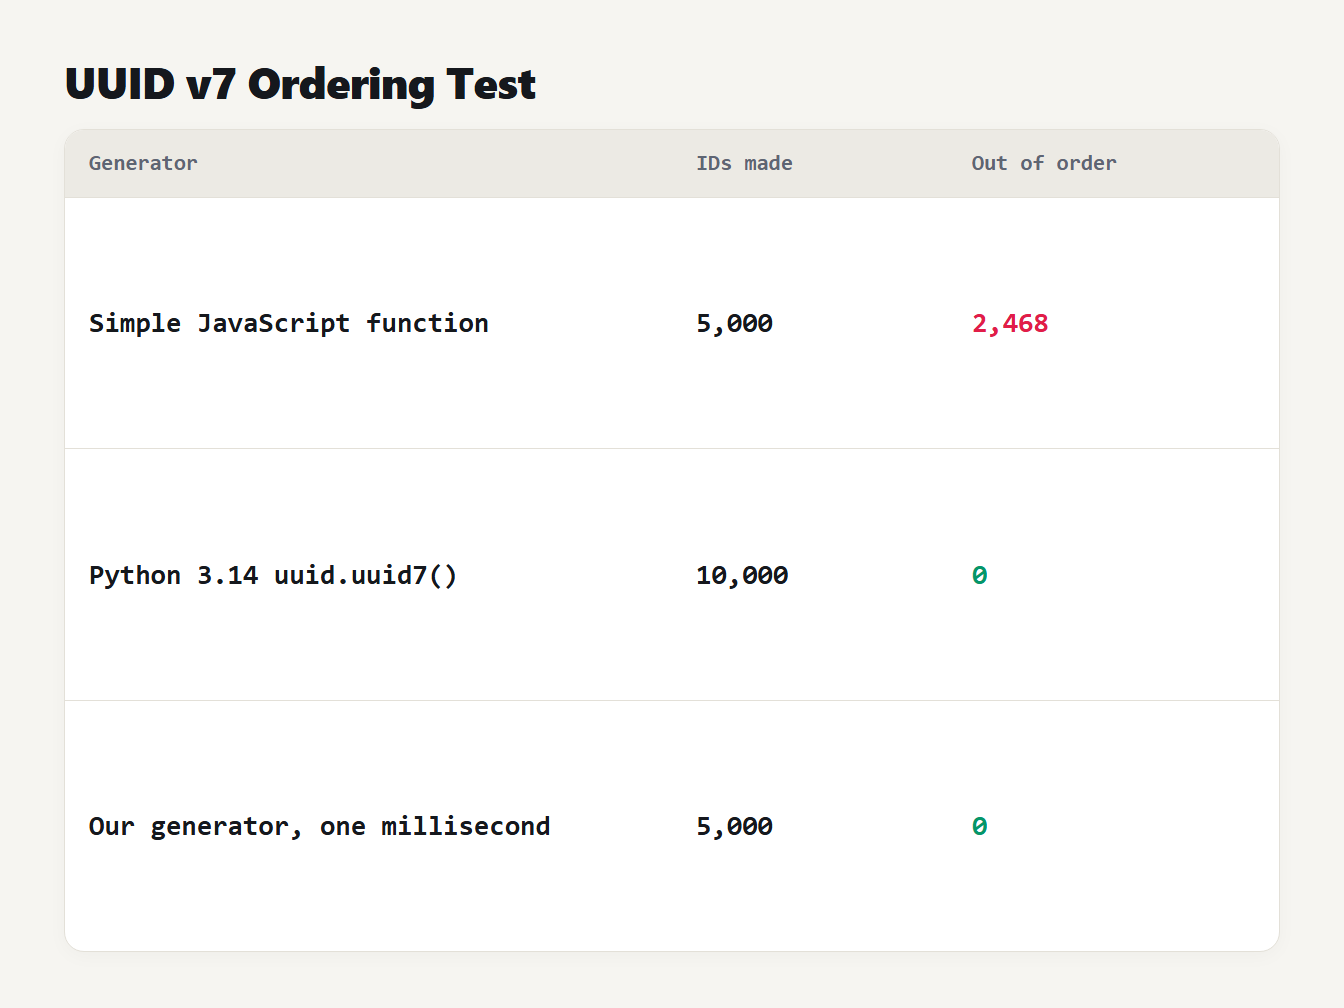This screenshot has height=1008, width=1344.
Task: Click 5,000 in the Our generator row
Action: tap(735, 826)
